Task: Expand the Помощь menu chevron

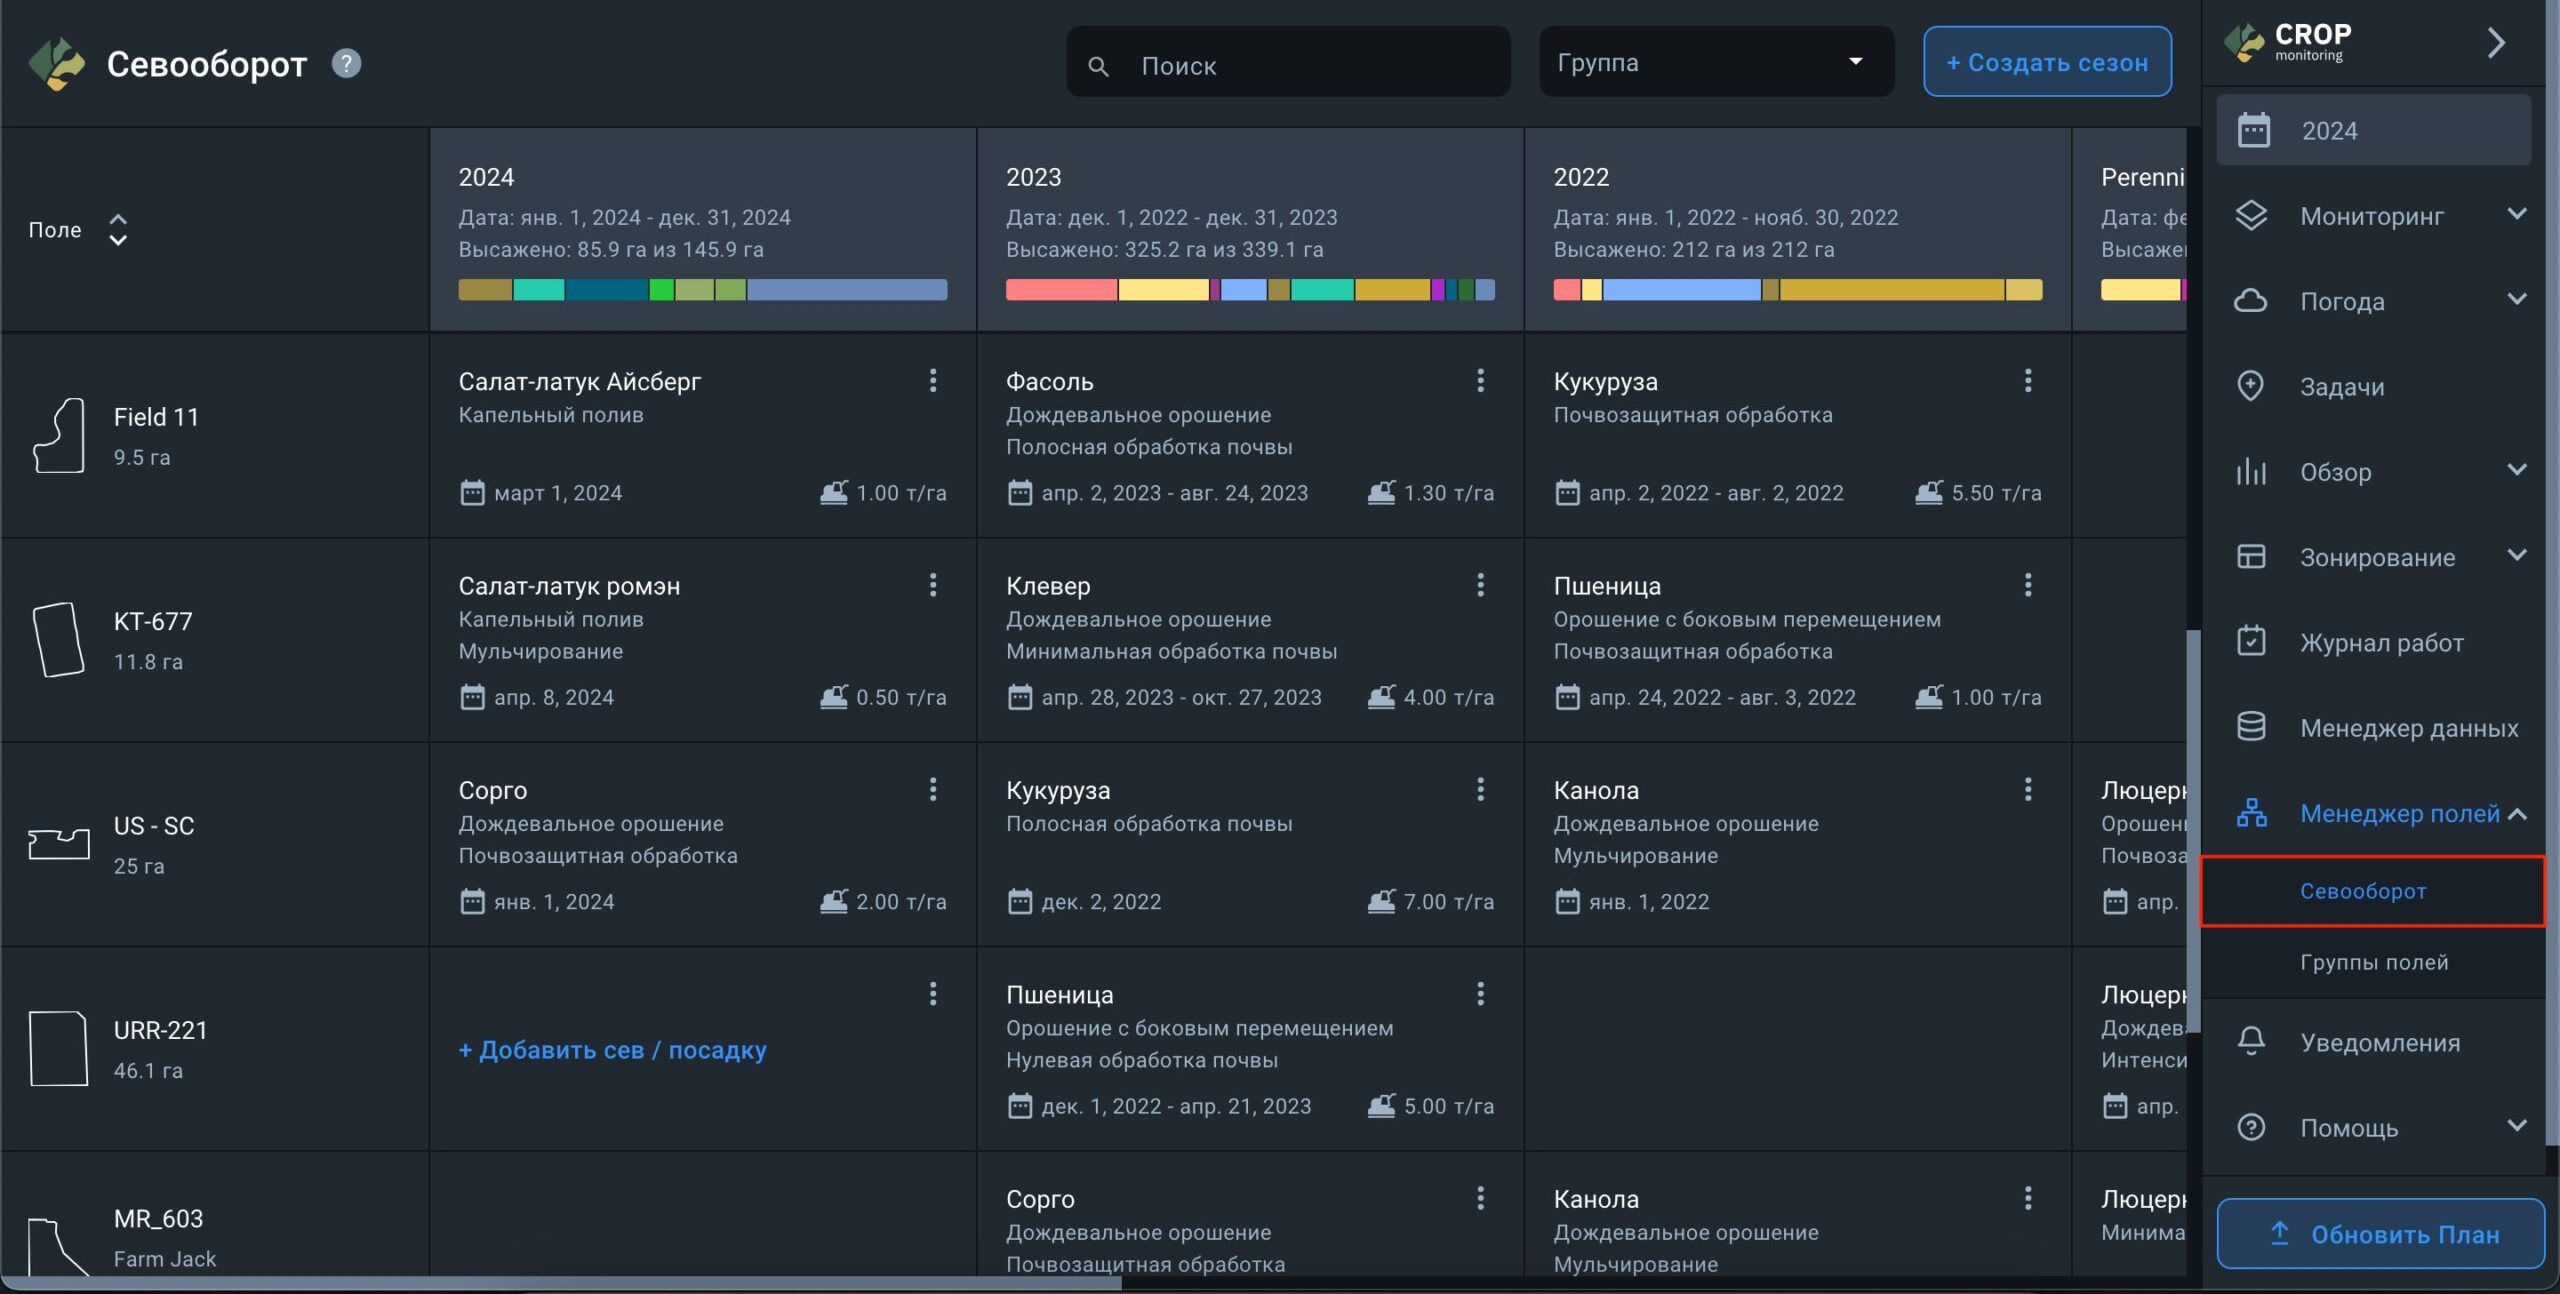Action: point(2517,1126)
